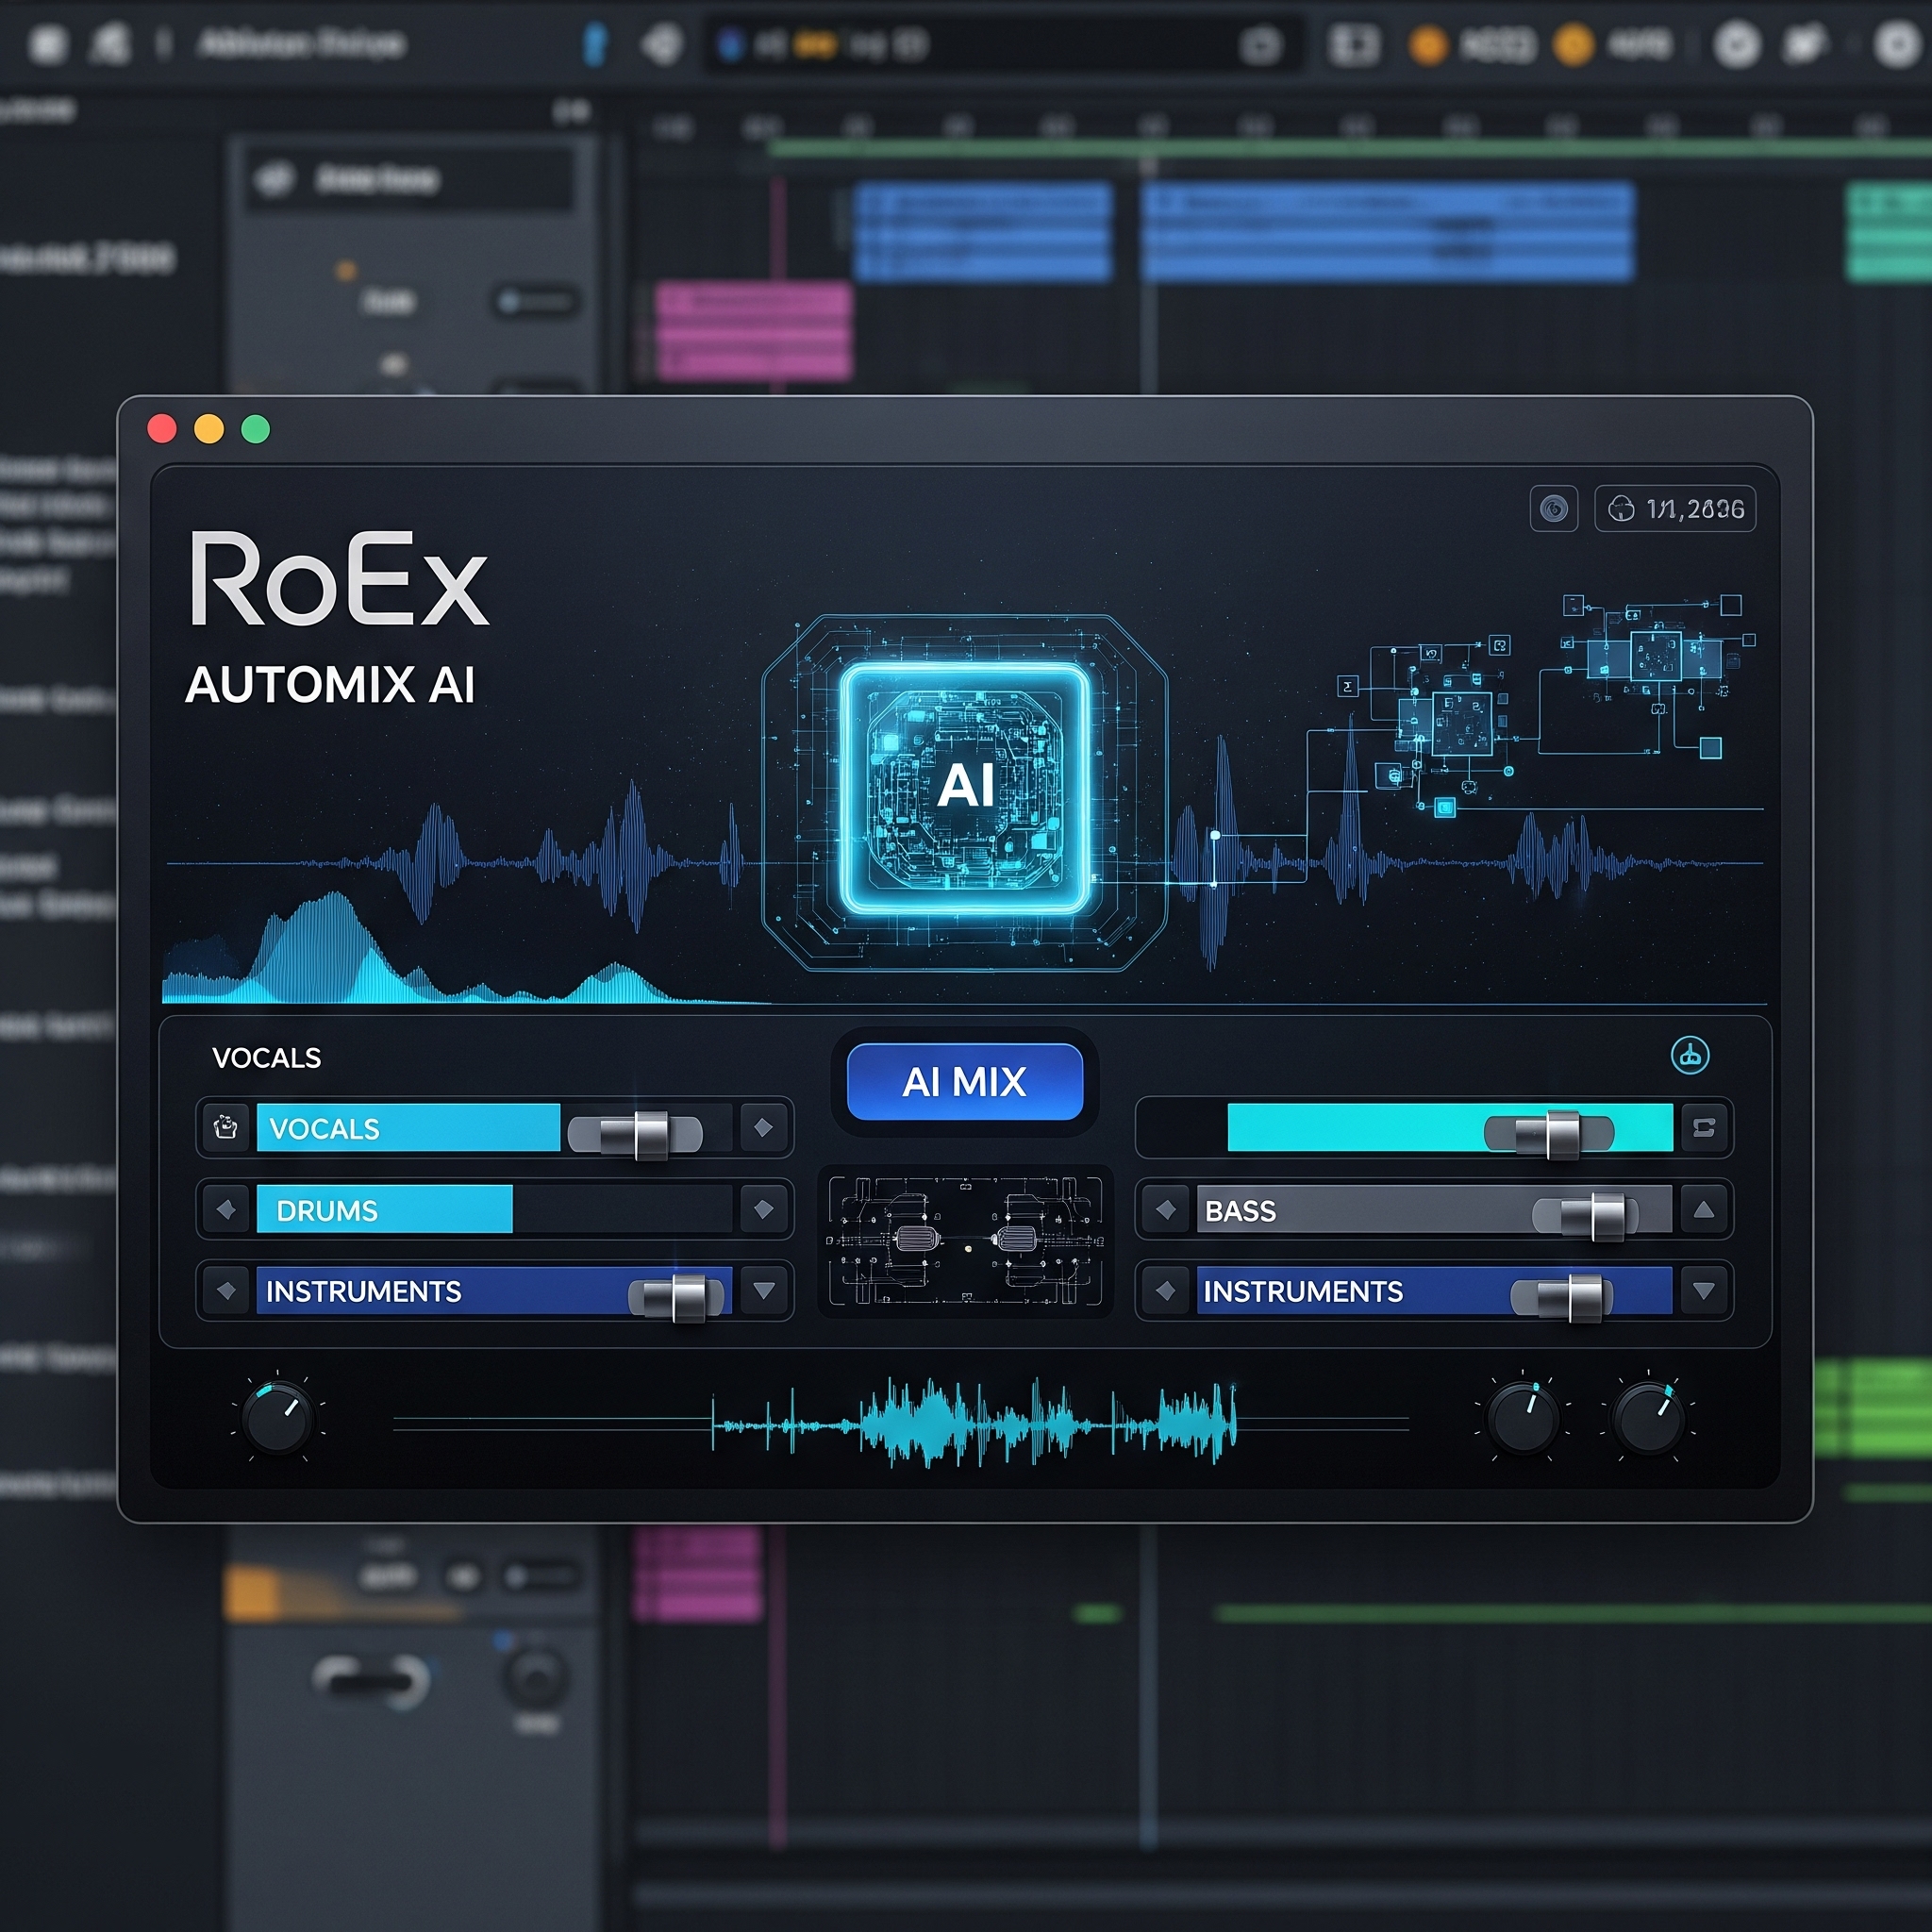Image resolution: width=1932 pixels, height=1932 pixels.
Task: Click the 1/1,2696 cloud counter button
Action: 1675,509
